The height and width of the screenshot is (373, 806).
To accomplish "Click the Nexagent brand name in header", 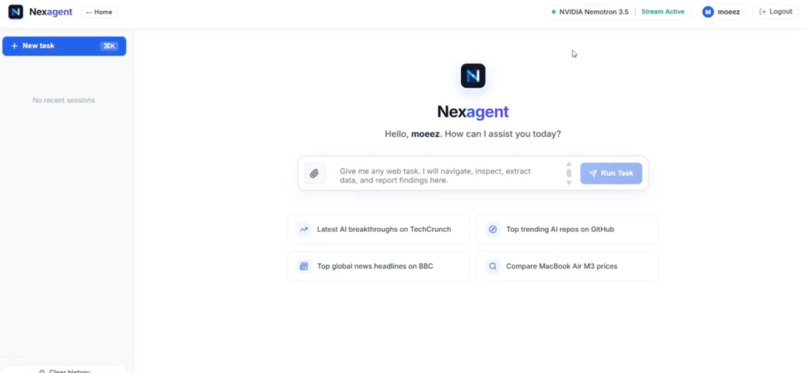I will [50, 12].
